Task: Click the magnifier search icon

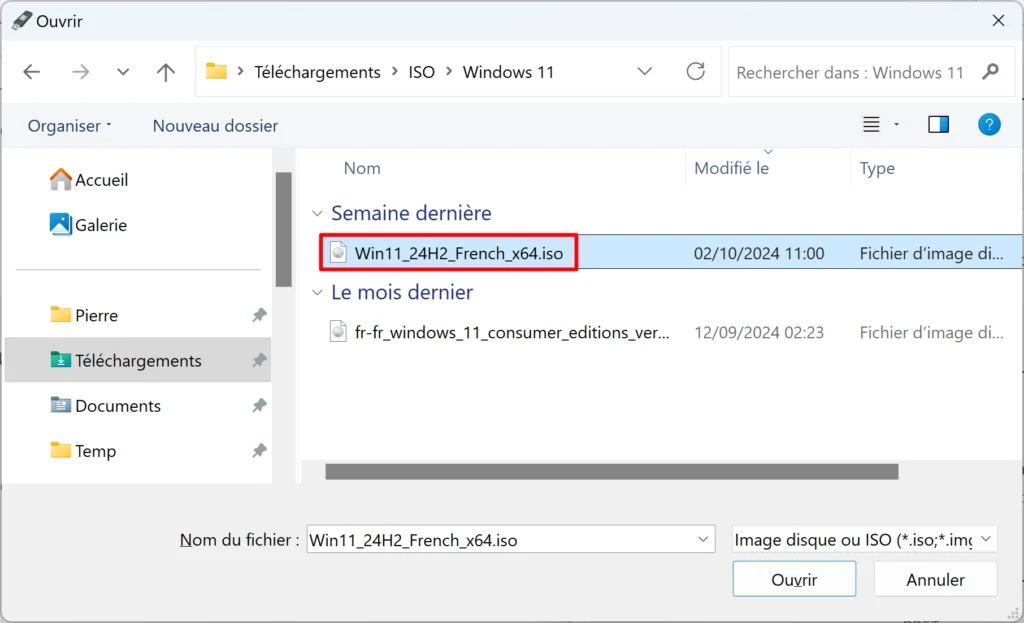Action: [x=991, y=71]
